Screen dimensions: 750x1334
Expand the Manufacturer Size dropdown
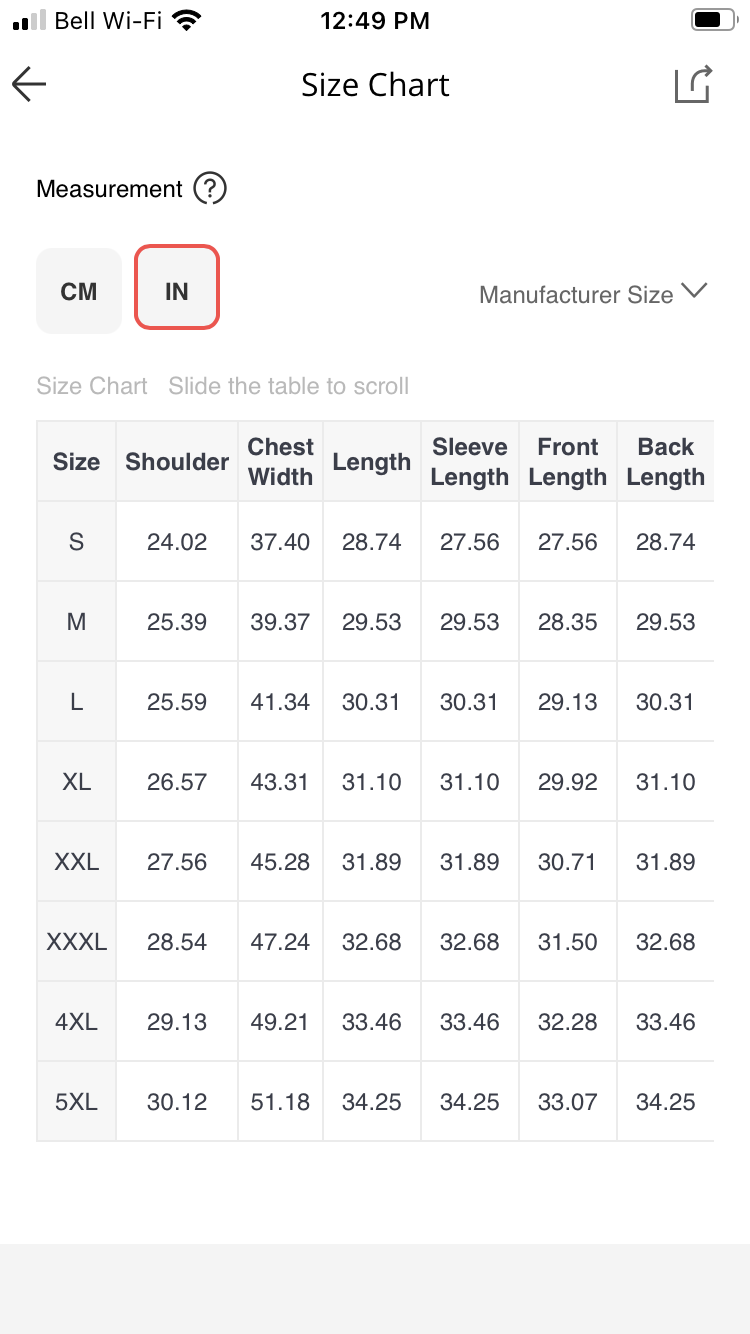click(593, 294)
